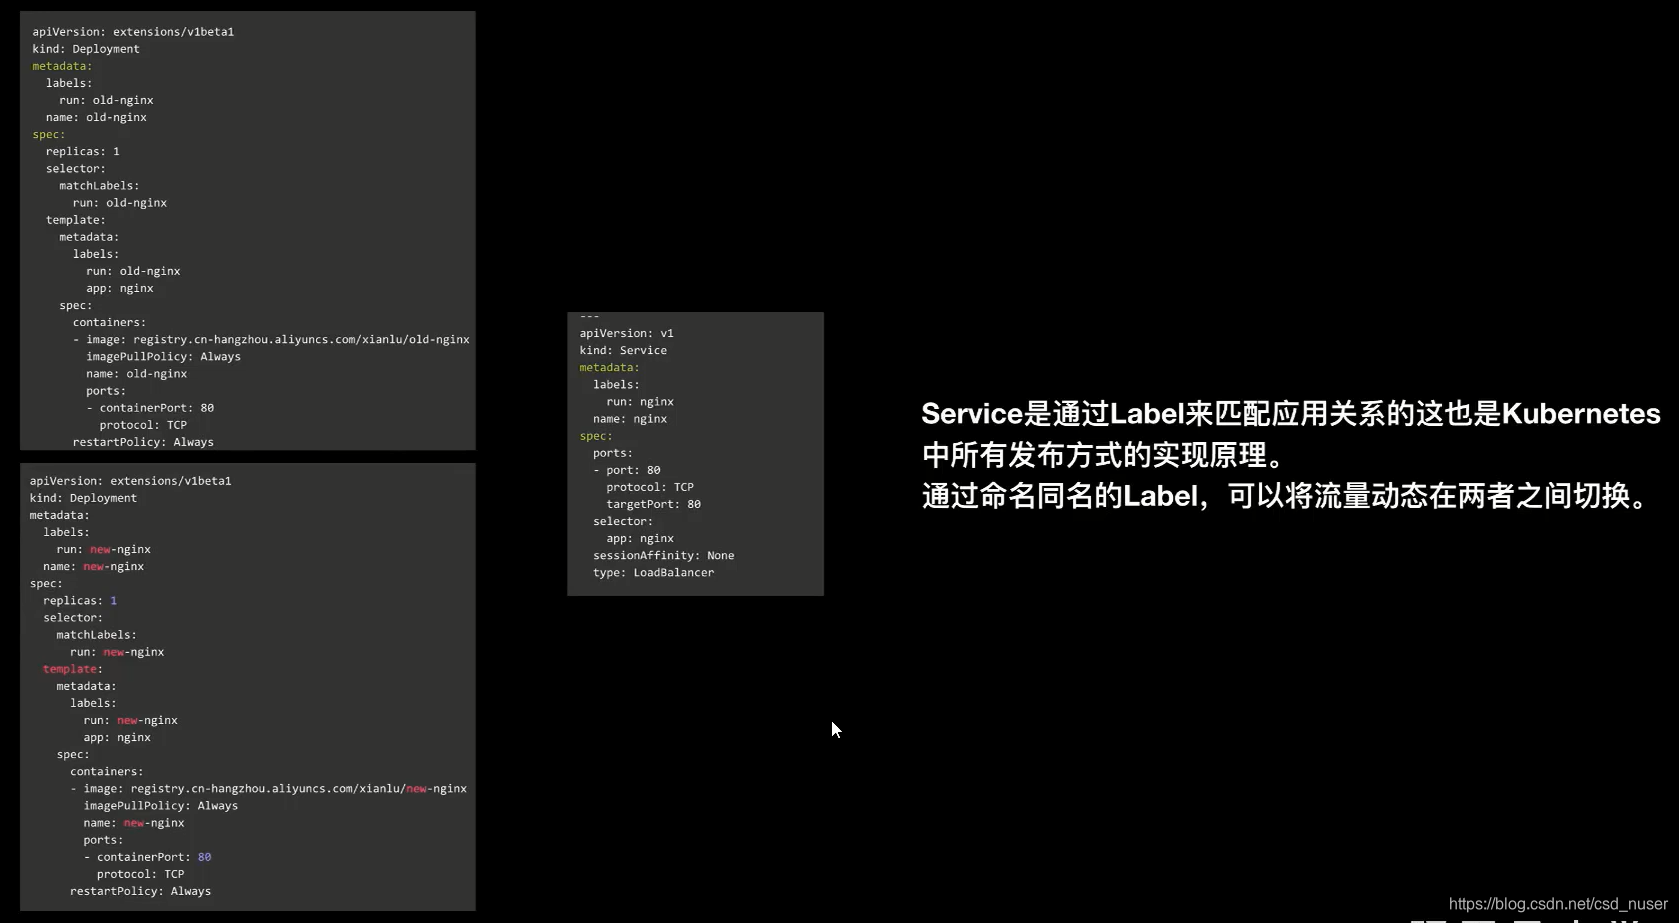Viewport: 1679px width, 923px height.
Task: Select 'matchLabels:' in the old-nginx block
Action: (99, 185)
